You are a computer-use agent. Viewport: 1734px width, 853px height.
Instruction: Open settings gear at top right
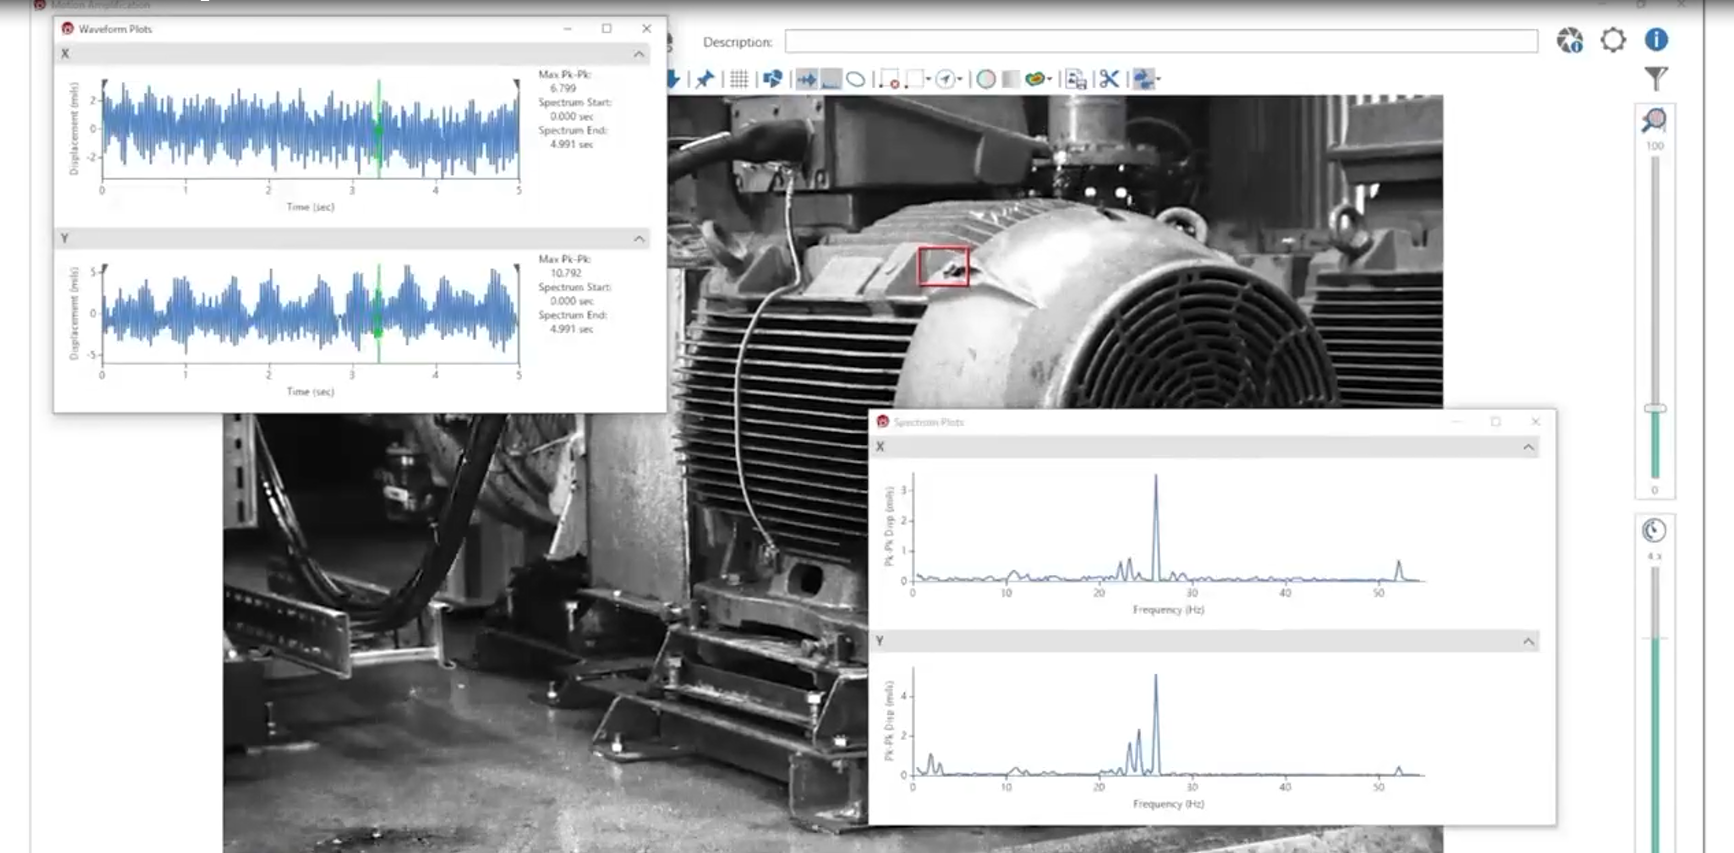coord(1613,40)
